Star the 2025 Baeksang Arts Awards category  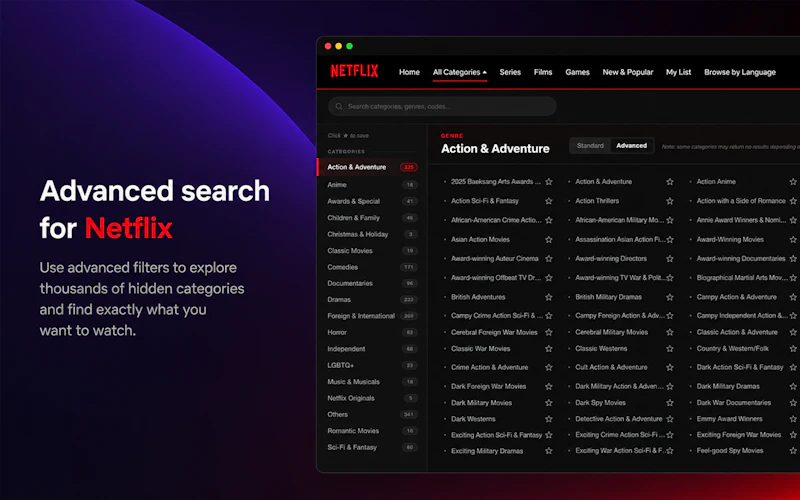tap(548, 182)
